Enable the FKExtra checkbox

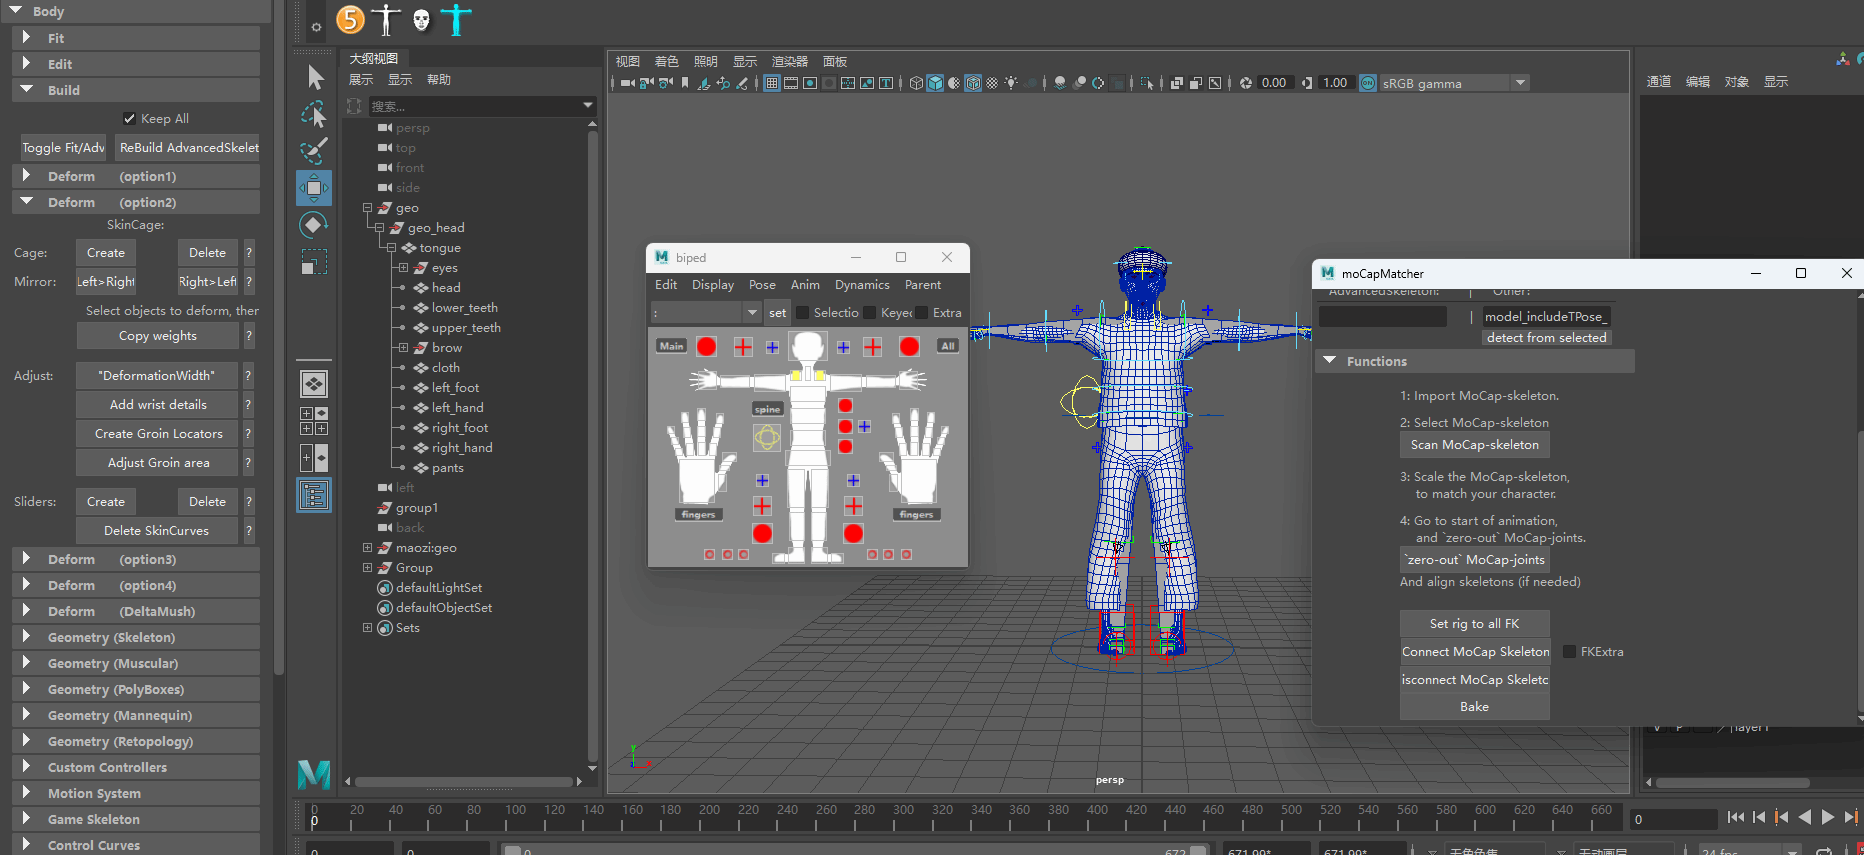(x=1570, y=652)
